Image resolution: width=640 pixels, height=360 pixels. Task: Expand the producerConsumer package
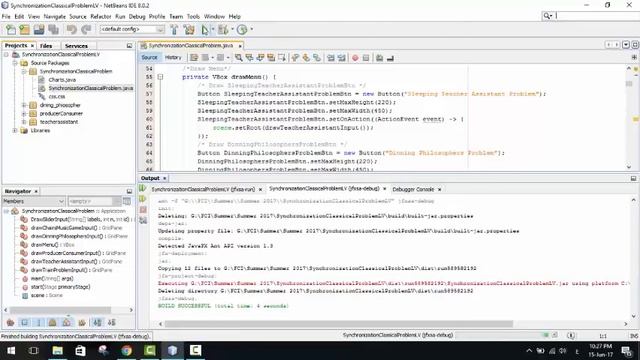[x=24, y=113]
